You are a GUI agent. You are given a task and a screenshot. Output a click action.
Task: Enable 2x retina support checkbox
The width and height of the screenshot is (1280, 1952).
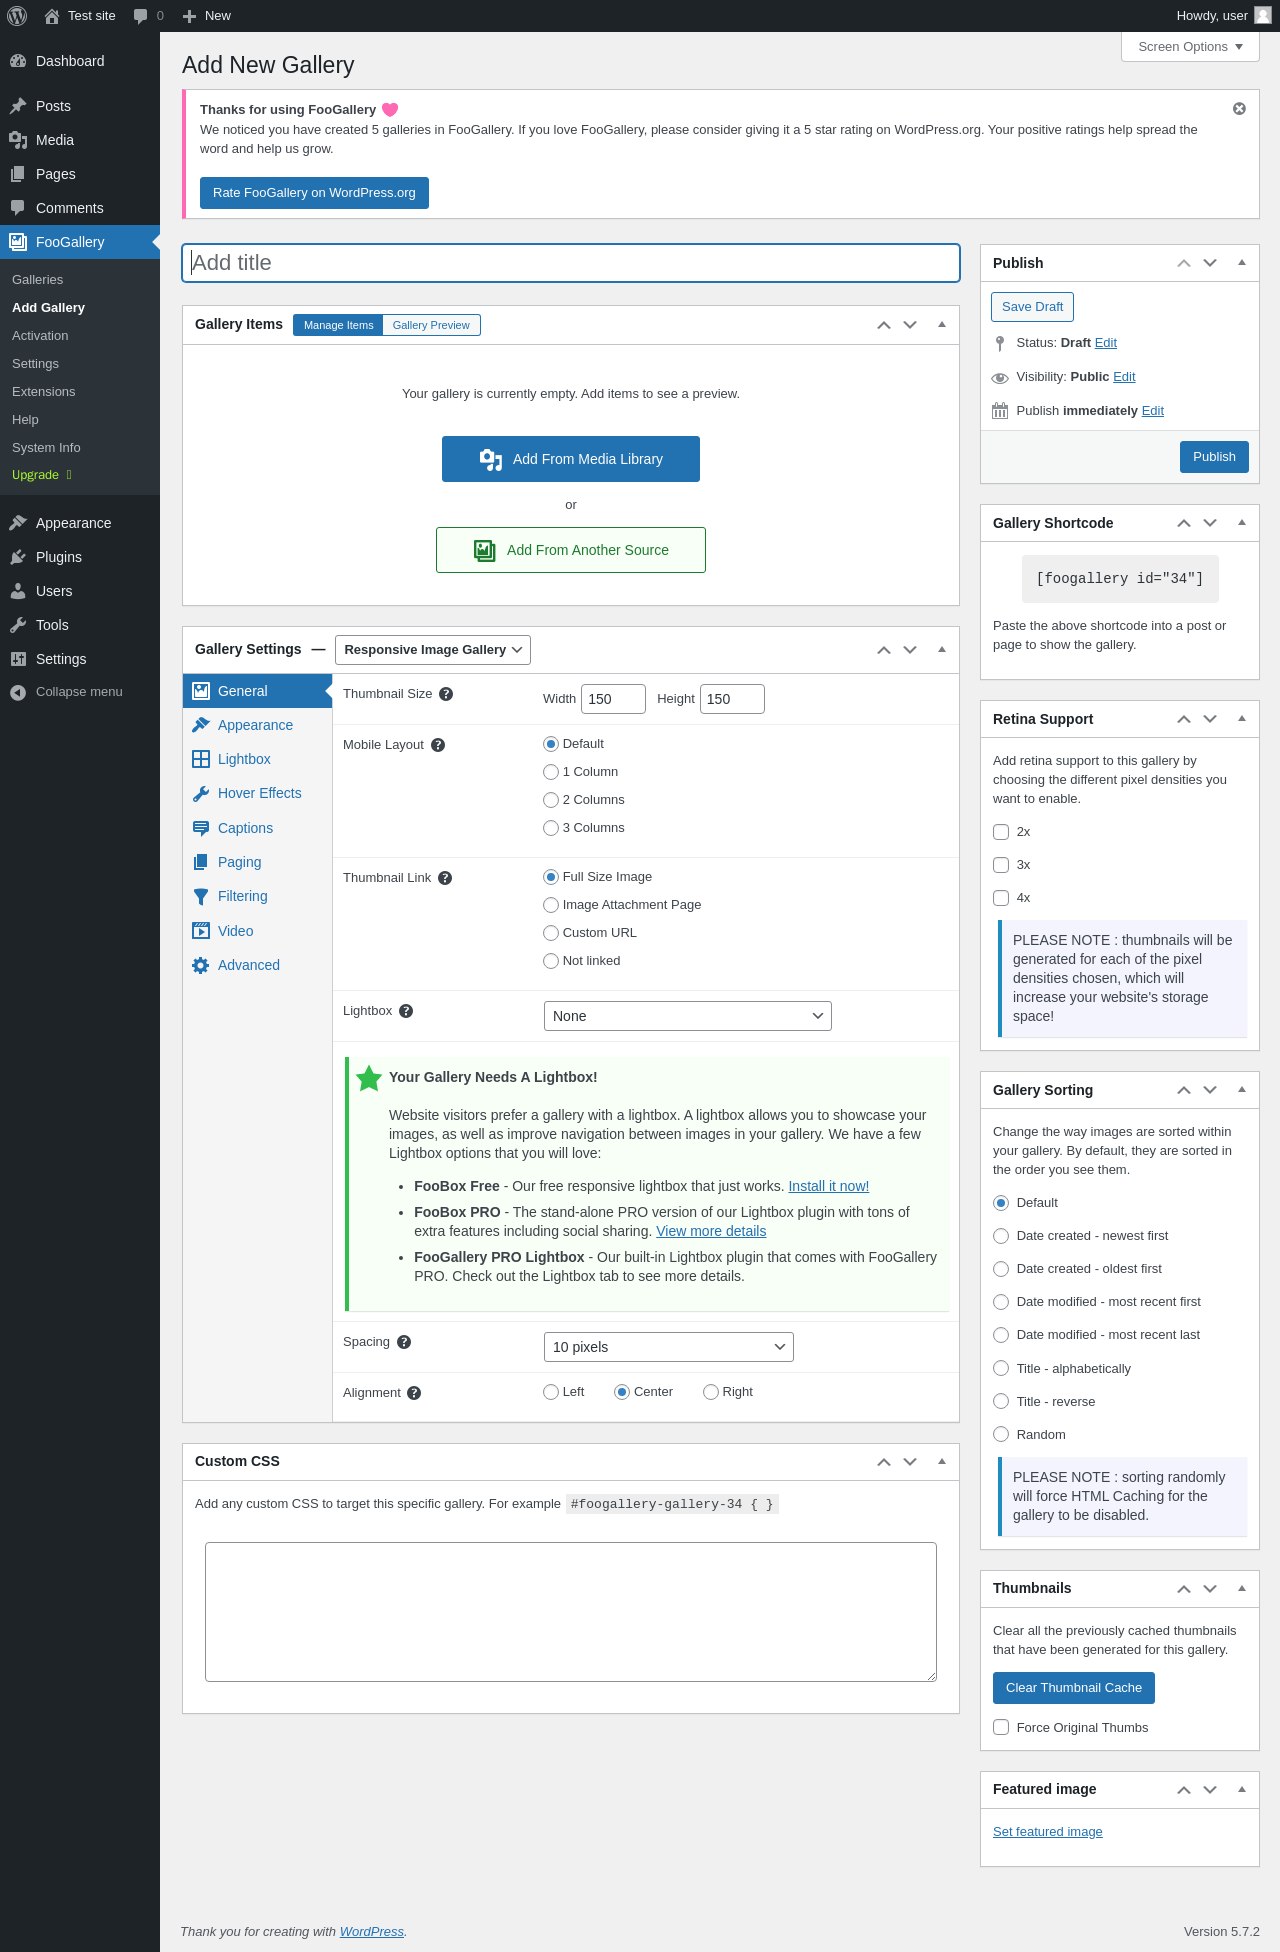tap(1001, 832)
